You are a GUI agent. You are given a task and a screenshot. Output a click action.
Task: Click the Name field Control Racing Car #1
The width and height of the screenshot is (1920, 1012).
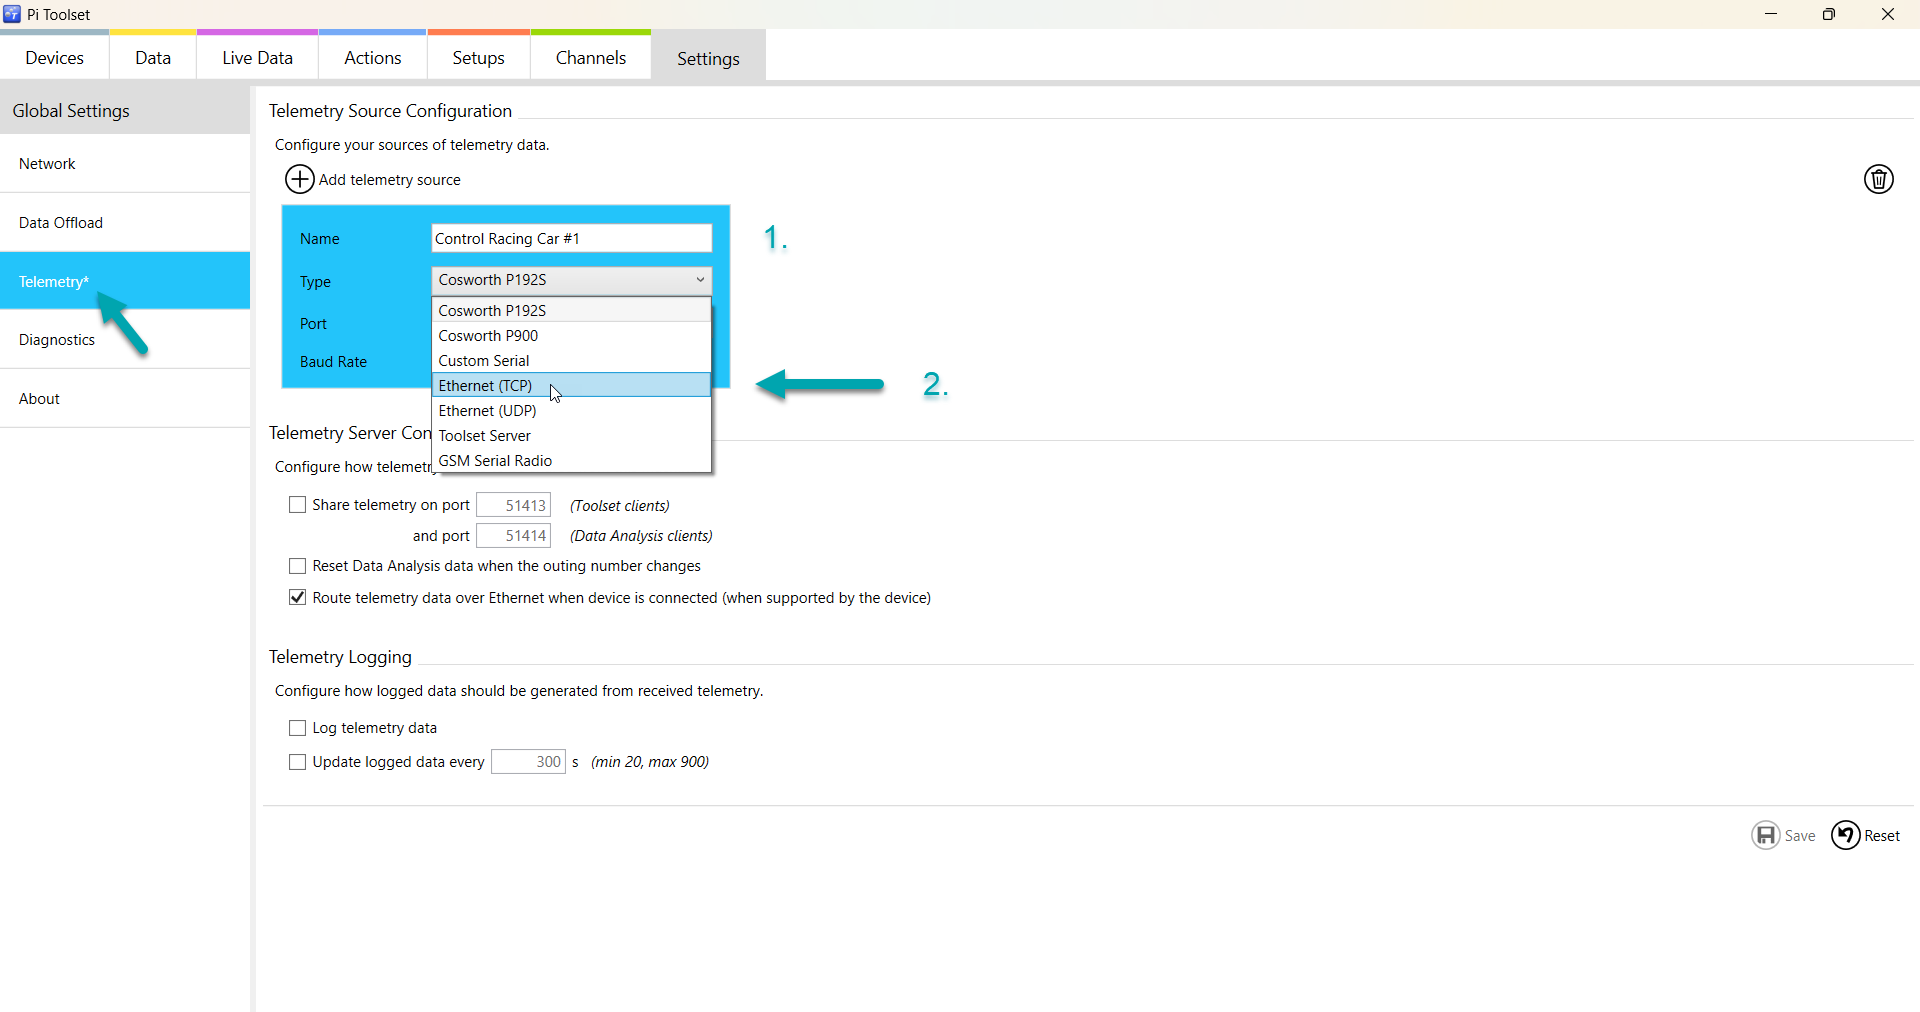(572, 238)
